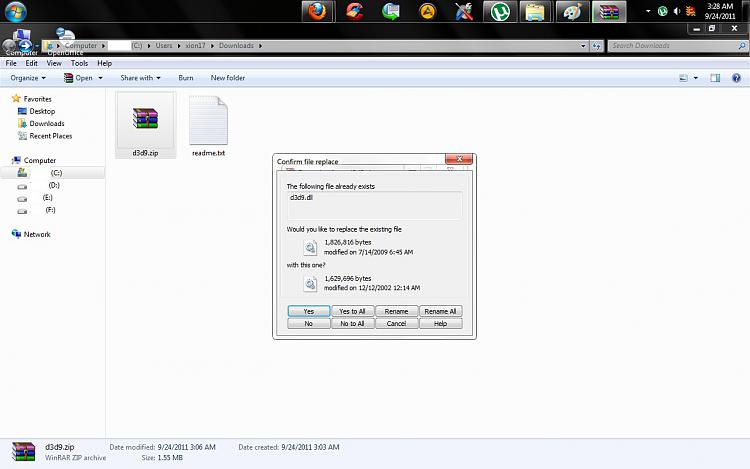The height and width of the screenshot is (469, 750).
Task: Expand the address bar history dropdown
Action: [583, 46]
